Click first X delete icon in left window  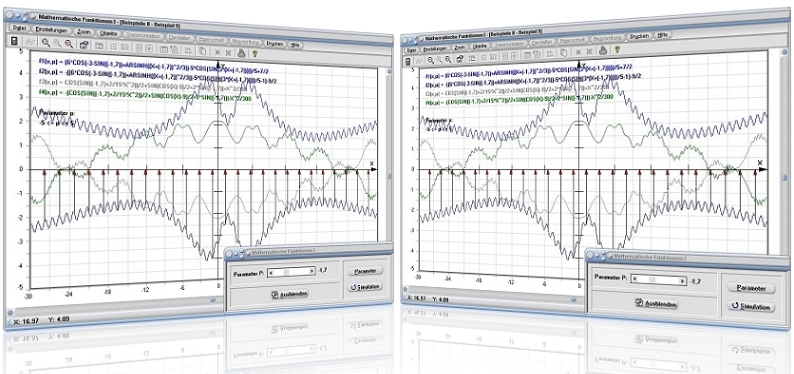[x=217, y=52]
